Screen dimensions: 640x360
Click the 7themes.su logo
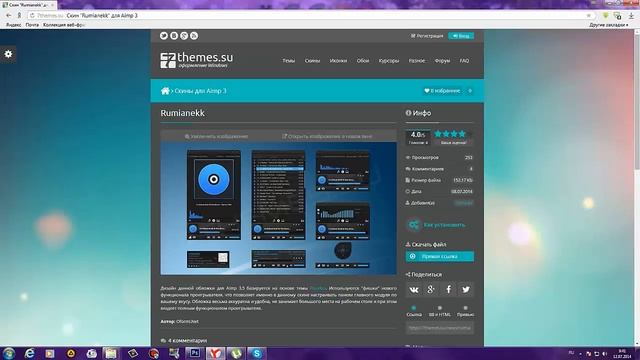coord(197,60)
